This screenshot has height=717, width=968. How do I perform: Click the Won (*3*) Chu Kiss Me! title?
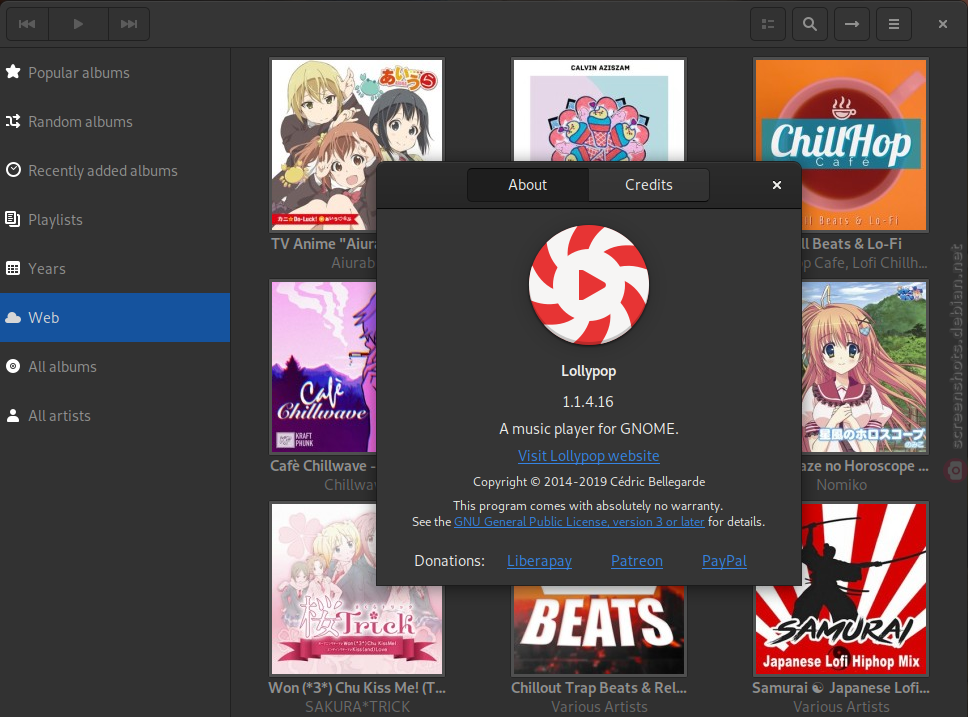pyautogui.click(x=357, y=687)
